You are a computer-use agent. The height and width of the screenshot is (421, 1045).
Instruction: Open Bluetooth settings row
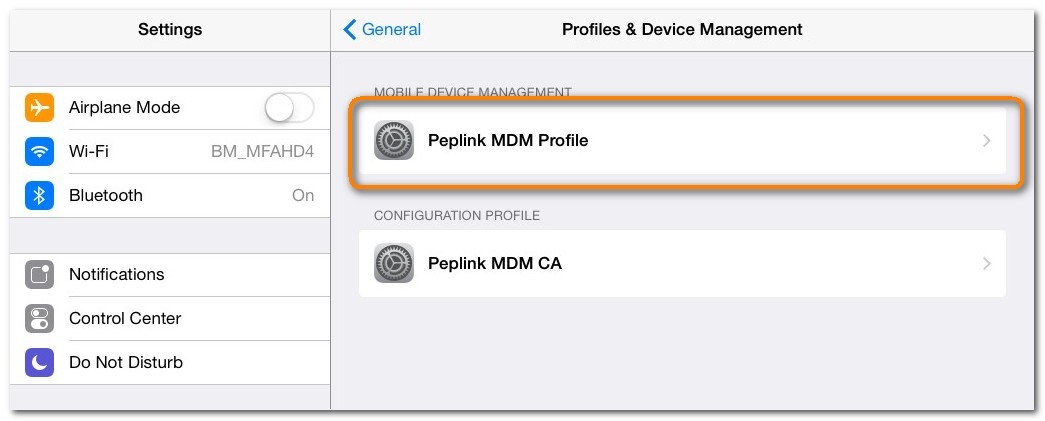(170, 196)
